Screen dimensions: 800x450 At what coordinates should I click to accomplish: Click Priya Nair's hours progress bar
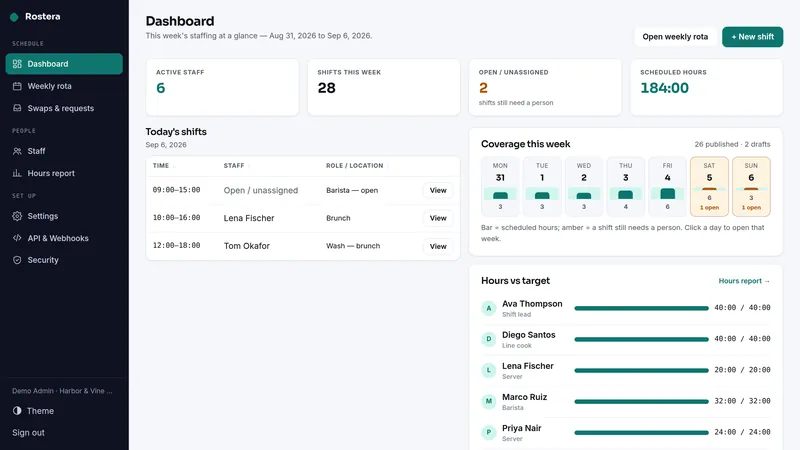coord(641,433)
